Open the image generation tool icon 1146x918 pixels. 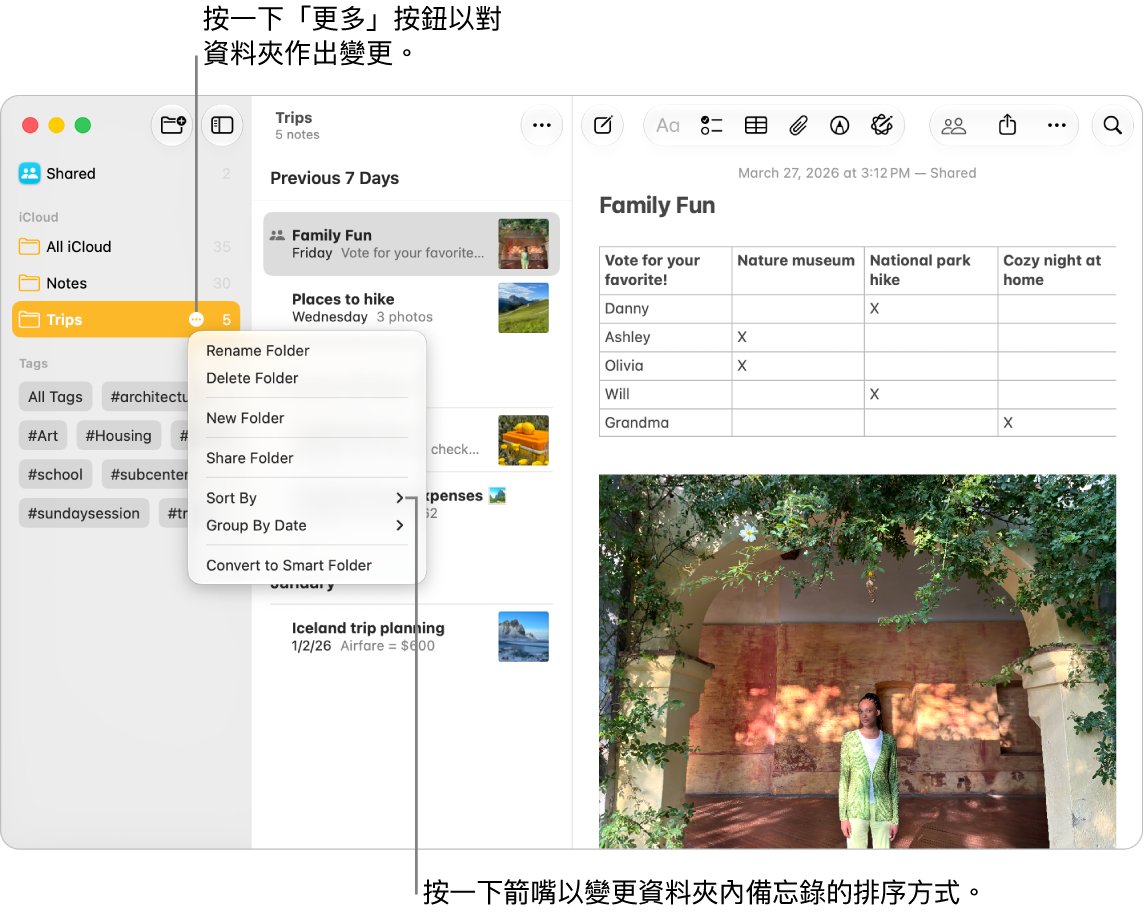pos(882,126)
